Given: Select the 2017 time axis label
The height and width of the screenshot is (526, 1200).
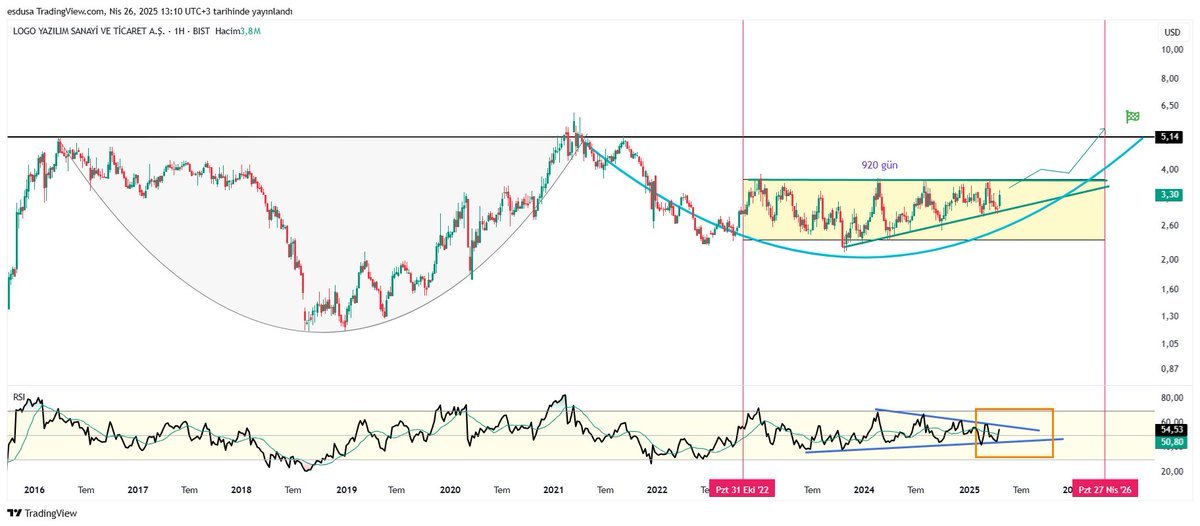Looking at the screenshot, I should click(138, 490).
